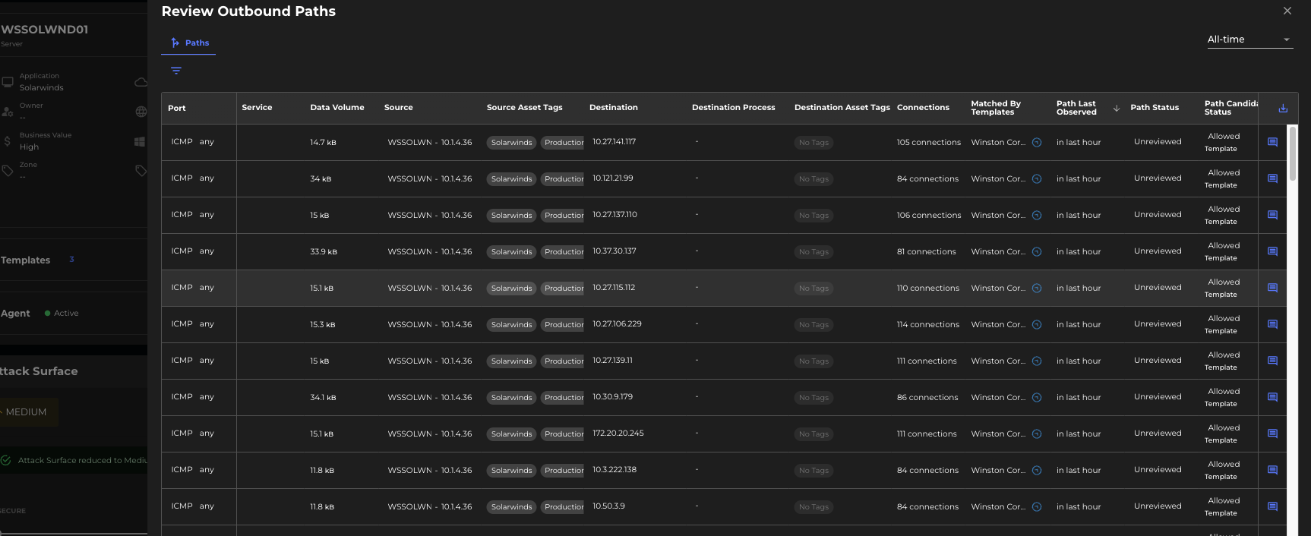Open comment icon for 10.30.9.179 row
Viewport: 1311px width, 536px height.
coord(1273,397)
